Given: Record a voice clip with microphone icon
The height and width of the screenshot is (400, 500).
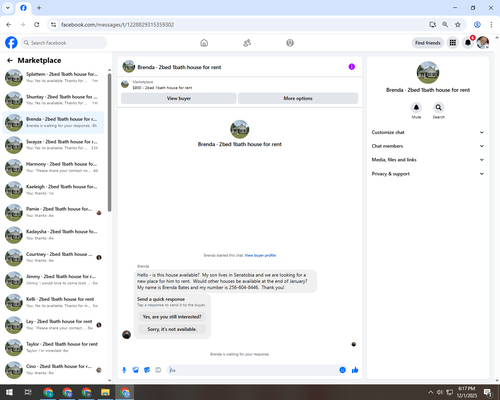Looking at the screenshot, I should click(x=124, y=370).
